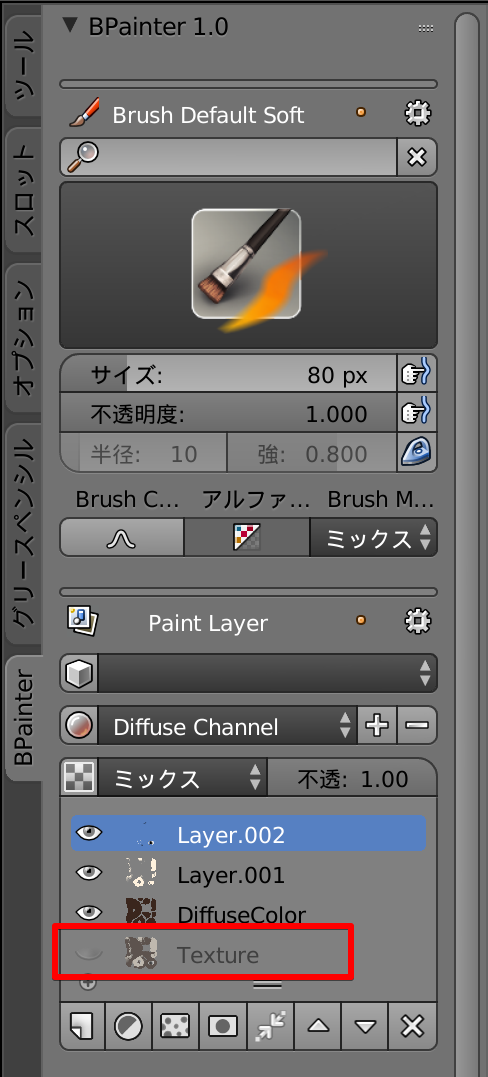488x1077 pixels.
Task: Click the Layer.001 thumbnail
Action: (142, 874)
